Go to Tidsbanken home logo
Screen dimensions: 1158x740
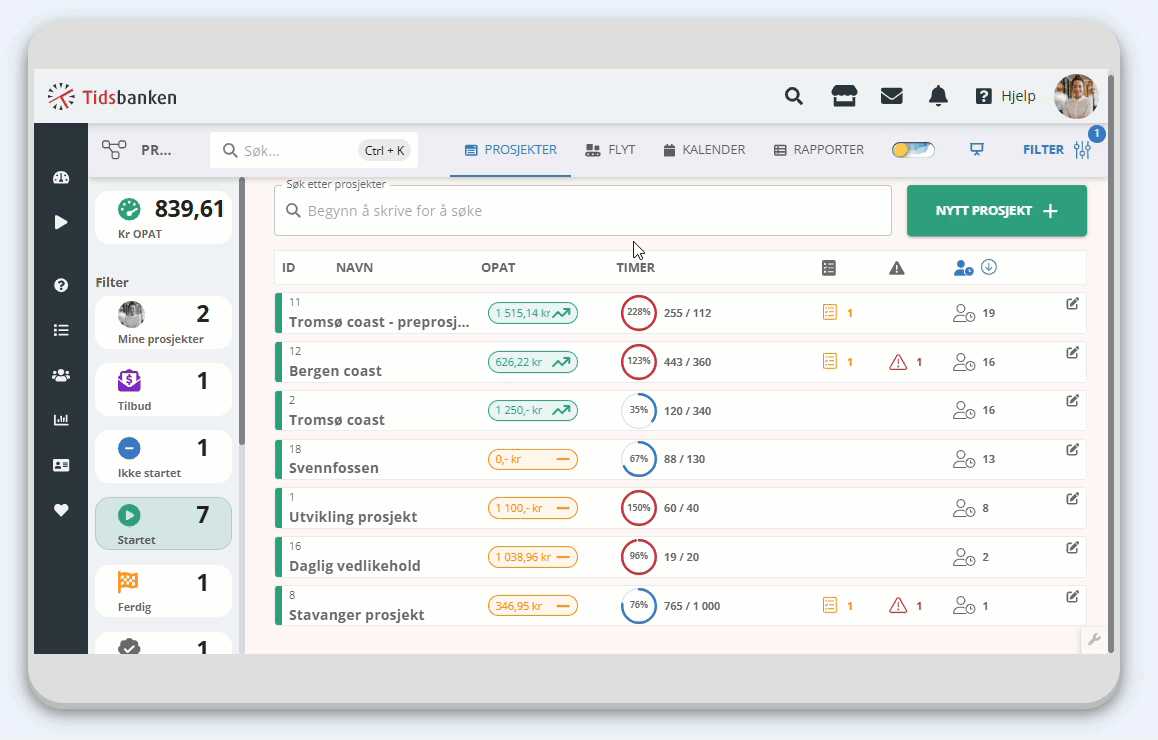112,97
